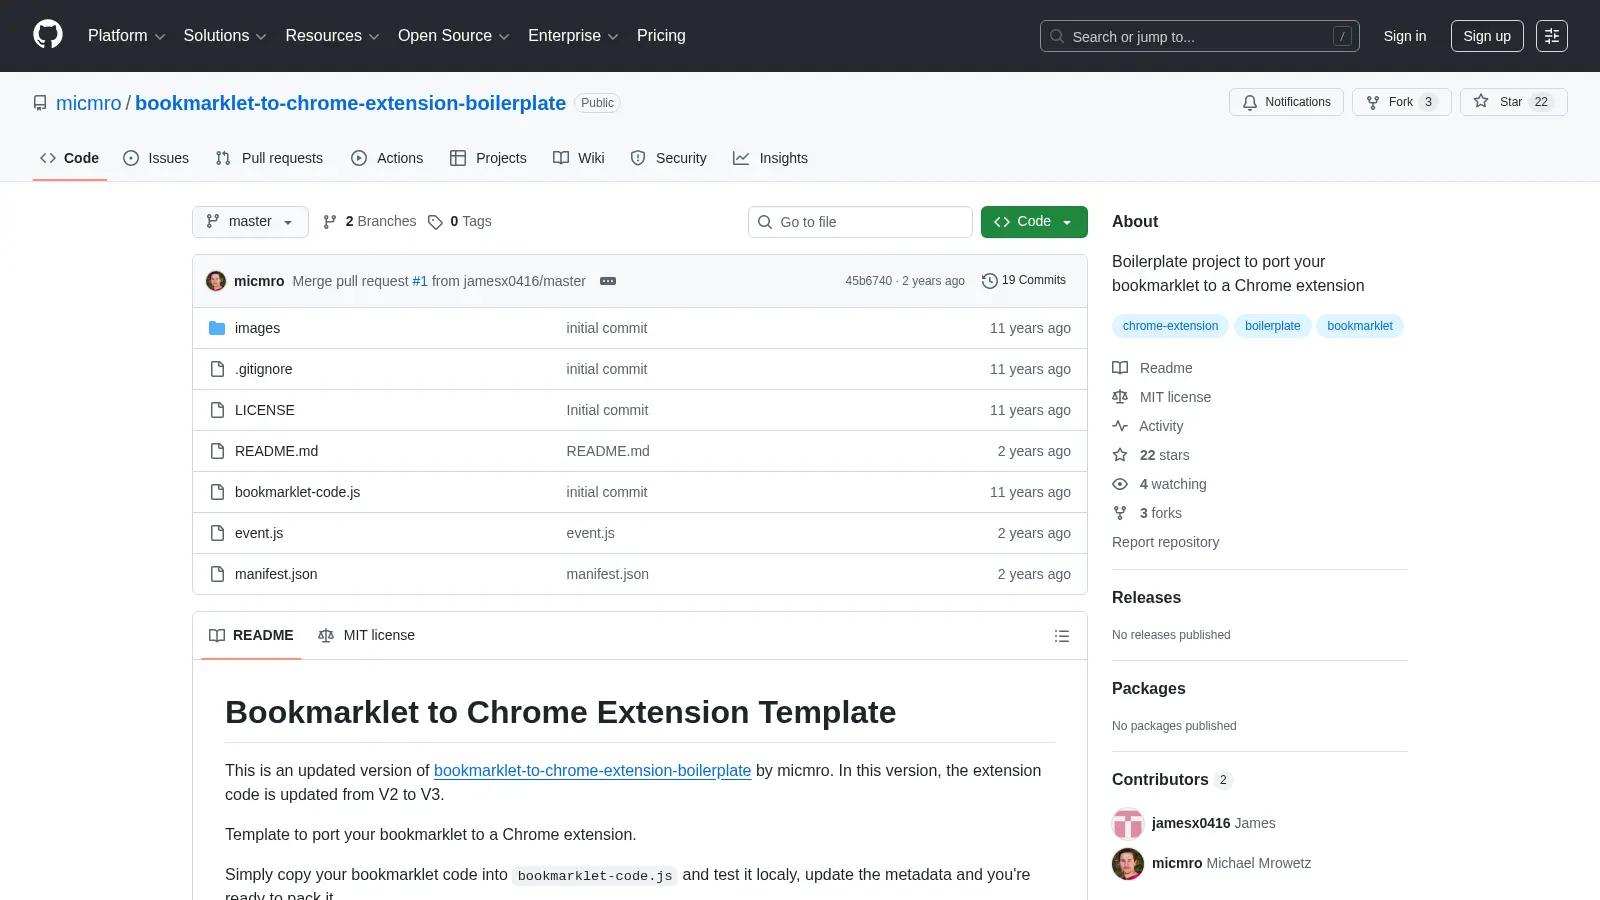Open the Packages heading link
Viewport: 1600px width, 900px height.
[1148, 688]
